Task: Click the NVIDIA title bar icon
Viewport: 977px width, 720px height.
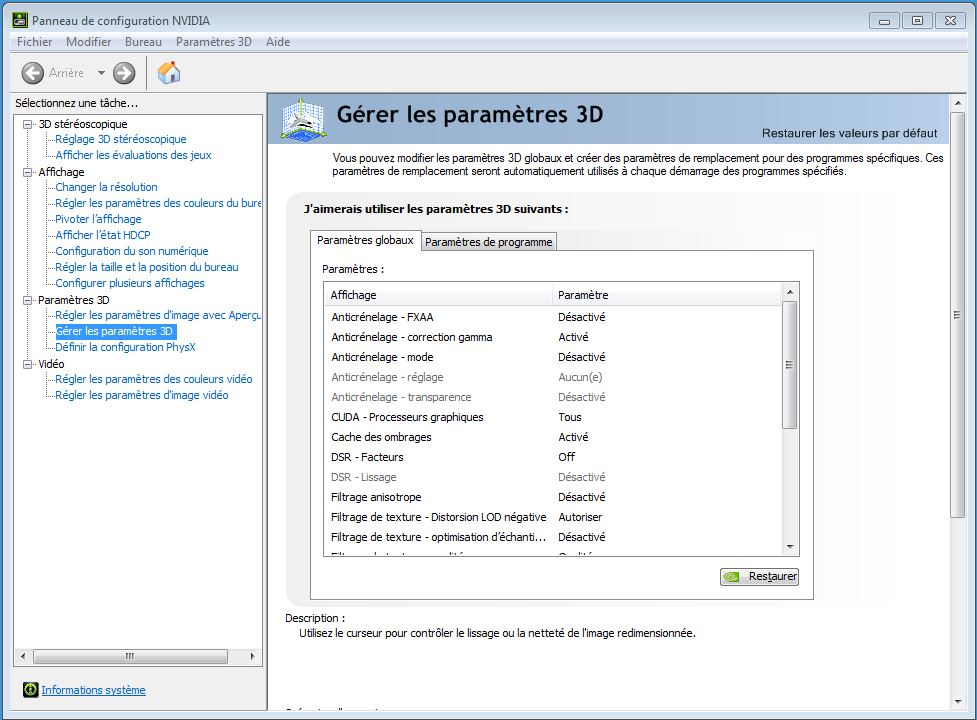Action: point(20,20)
